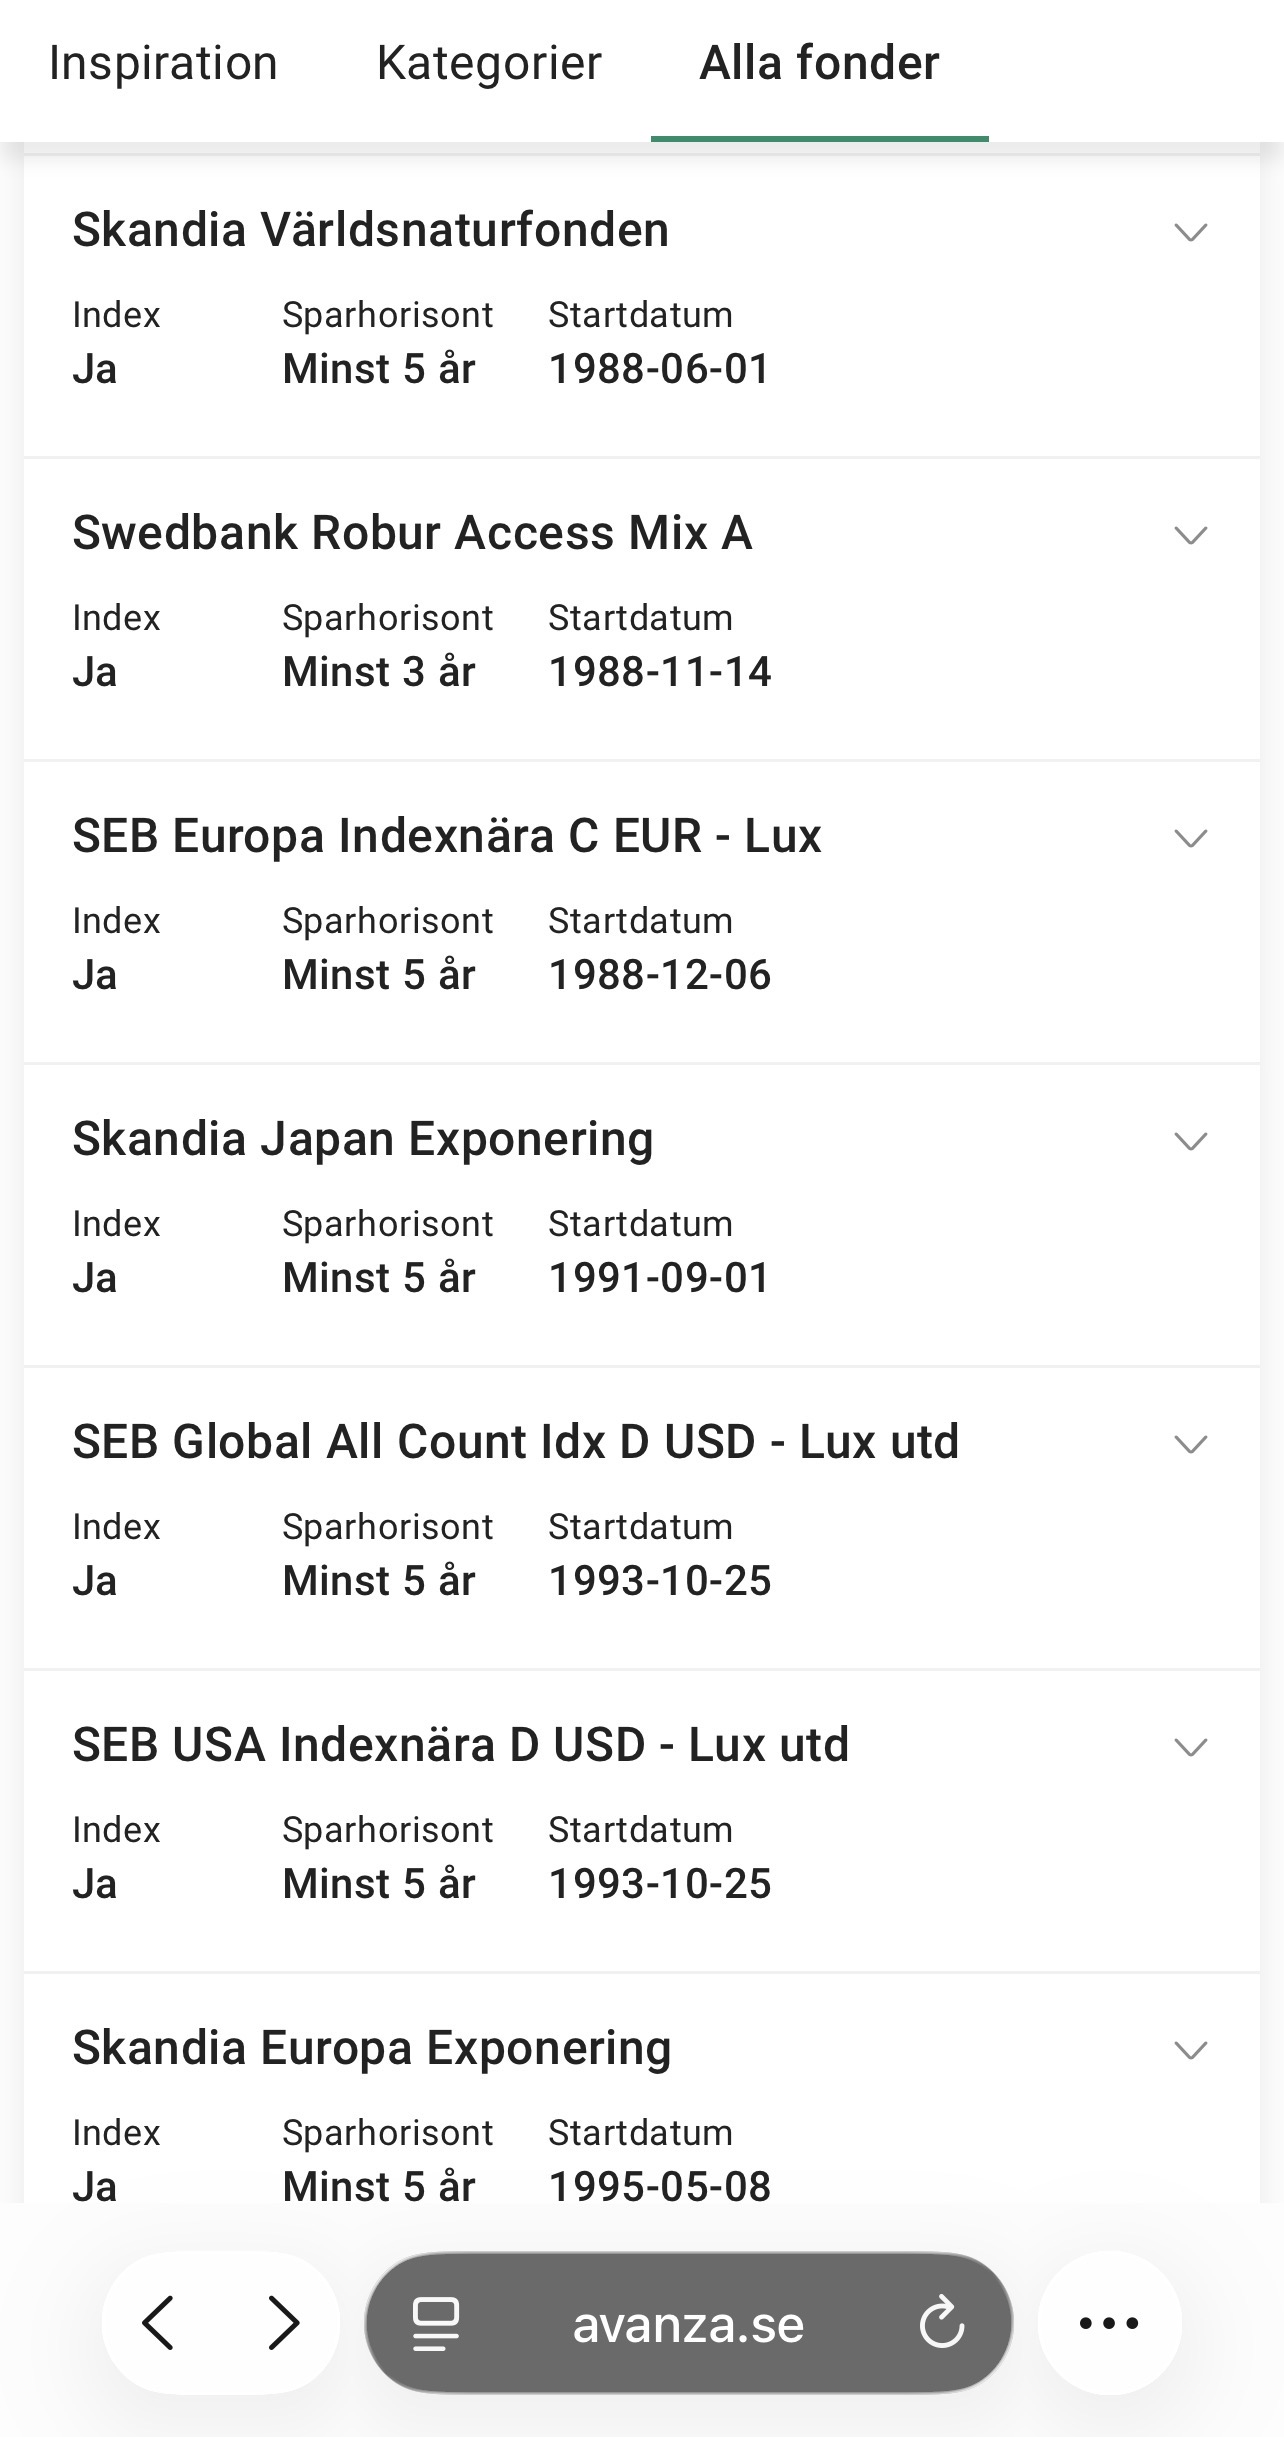This screenshot has width=1284, height=2437.
Task: Select the Alla fonder tab
Action: coord(819,64)
